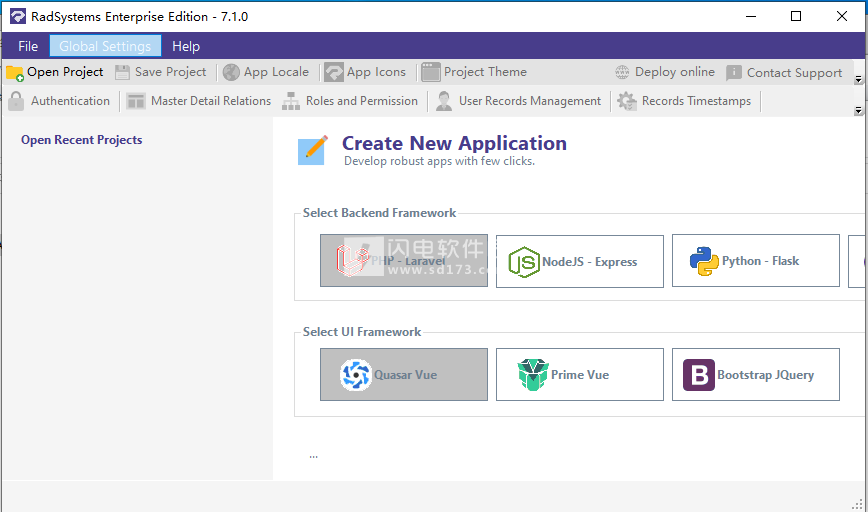Click the Master Detail Relations table icon
Viewport: 868px width, 512px height.
click(x=136, y=101)
